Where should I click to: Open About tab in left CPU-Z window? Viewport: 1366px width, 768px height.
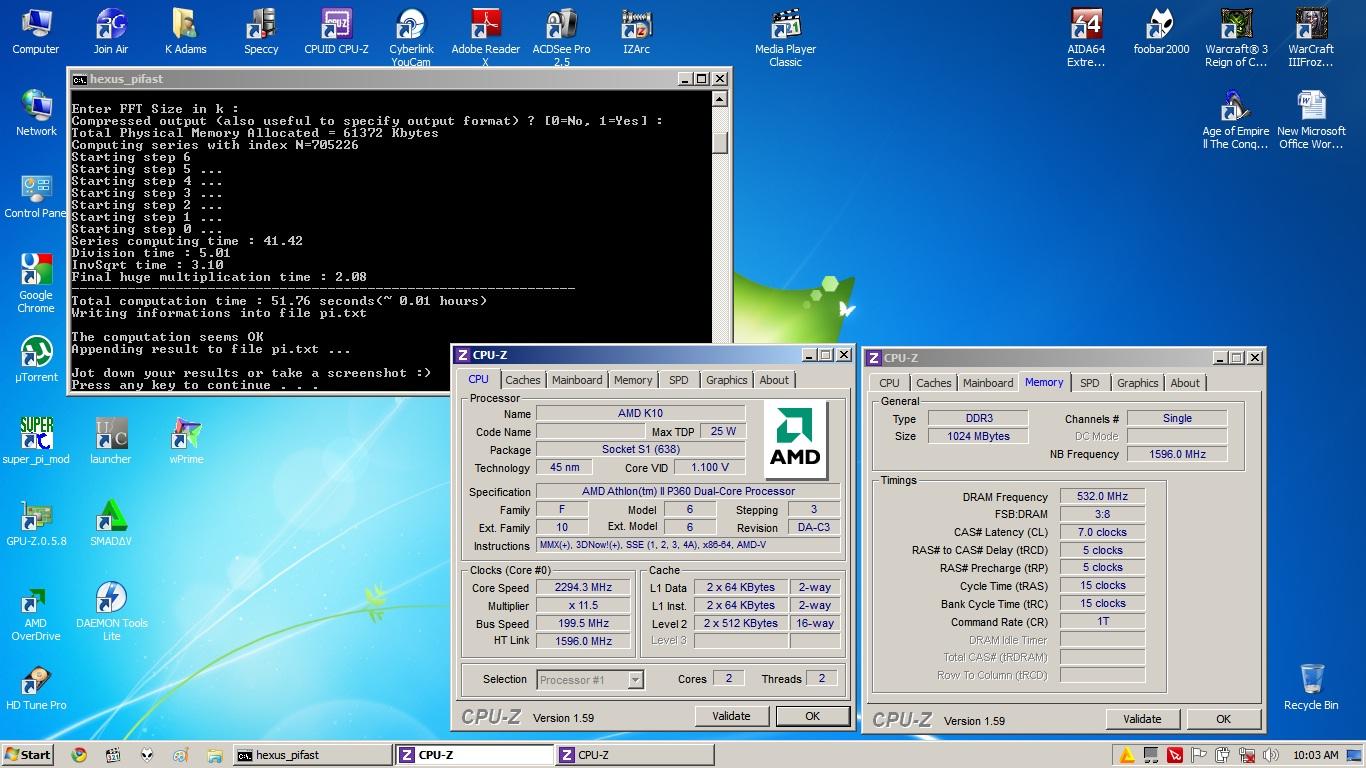pyautogui.click(x=774, y=380)
